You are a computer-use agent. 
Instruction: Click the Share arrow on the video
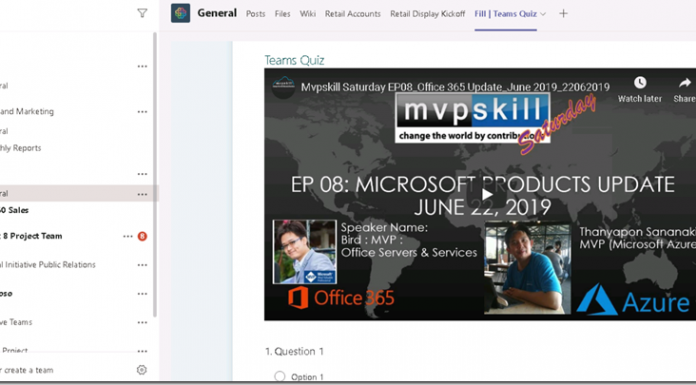coord(685,83)
